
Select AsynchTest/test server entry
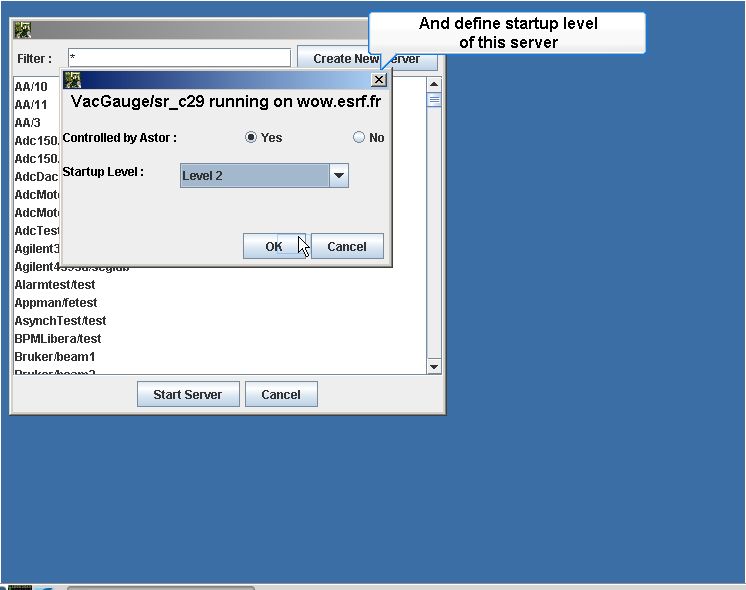tap(60, 321)
